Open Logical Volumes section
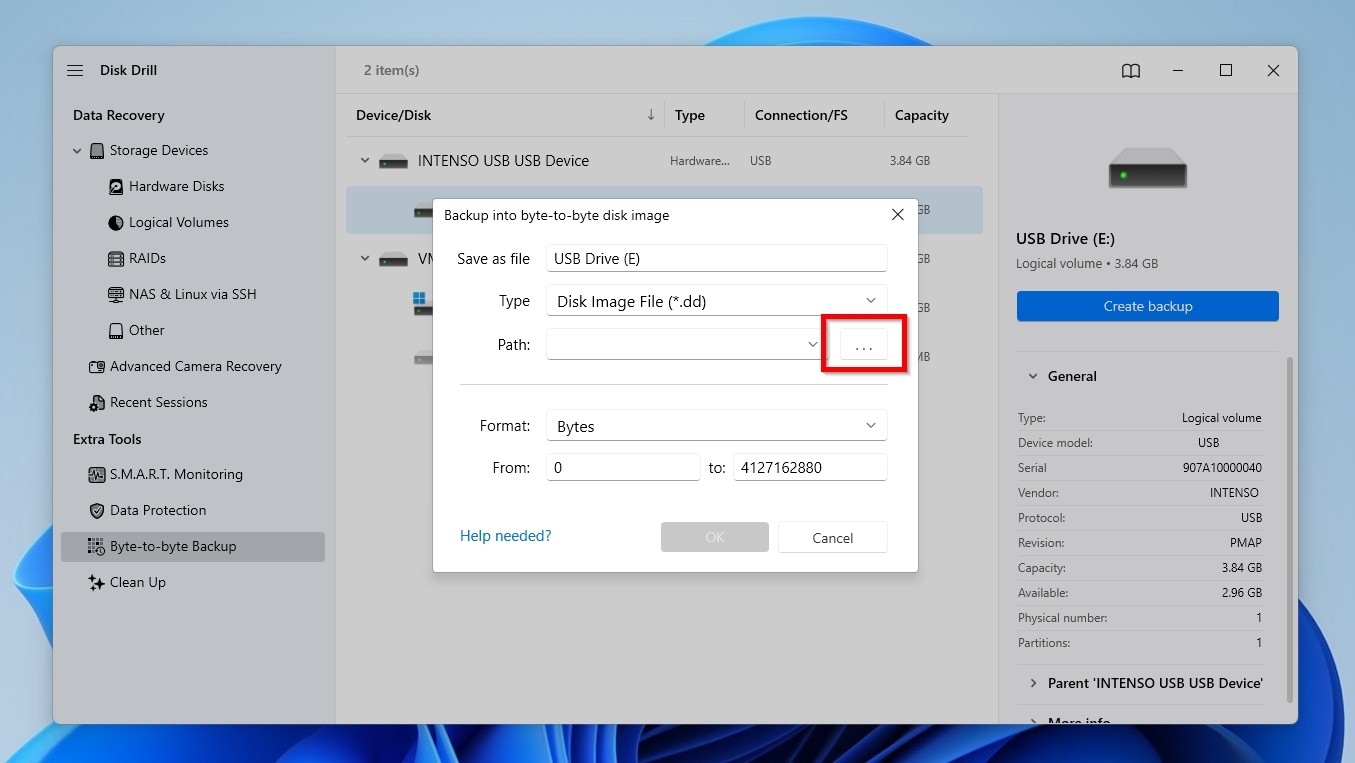Image resolution: width=1355 pixels, height=763 pixels. (178, 222)
